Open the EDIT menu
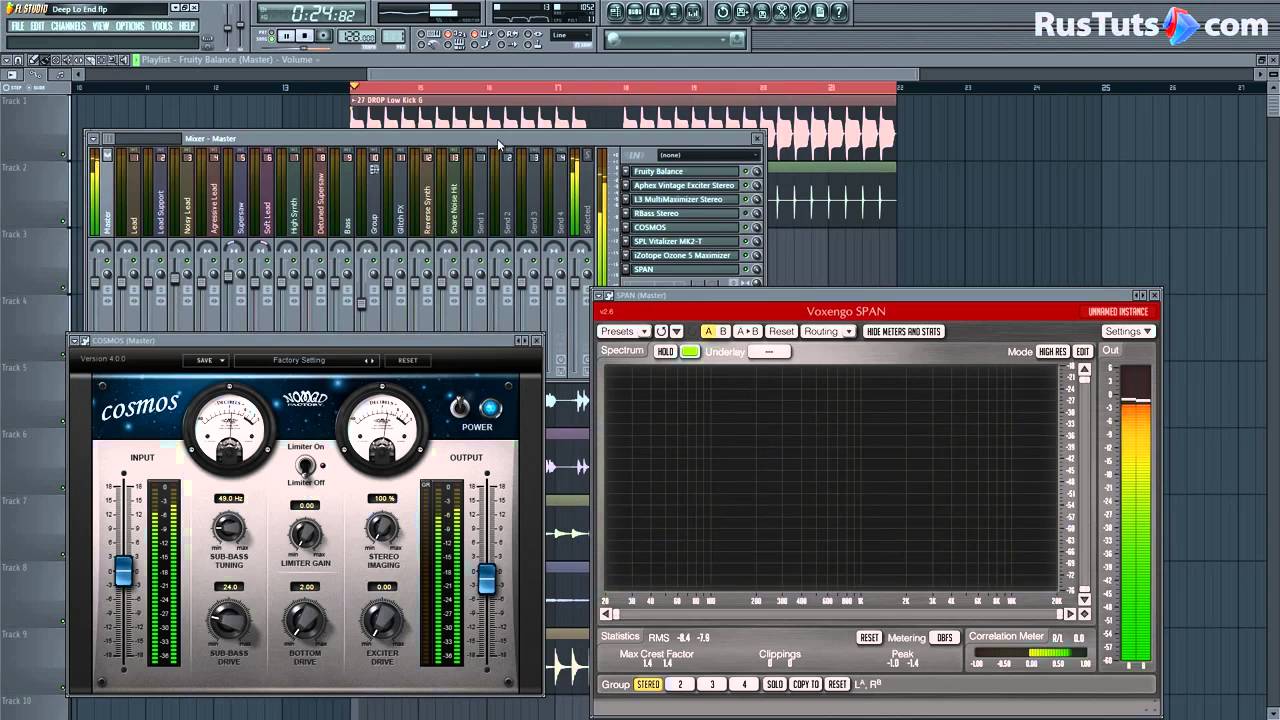The image size is (1280, 720). pyautogui.click(x=37, y=26)
